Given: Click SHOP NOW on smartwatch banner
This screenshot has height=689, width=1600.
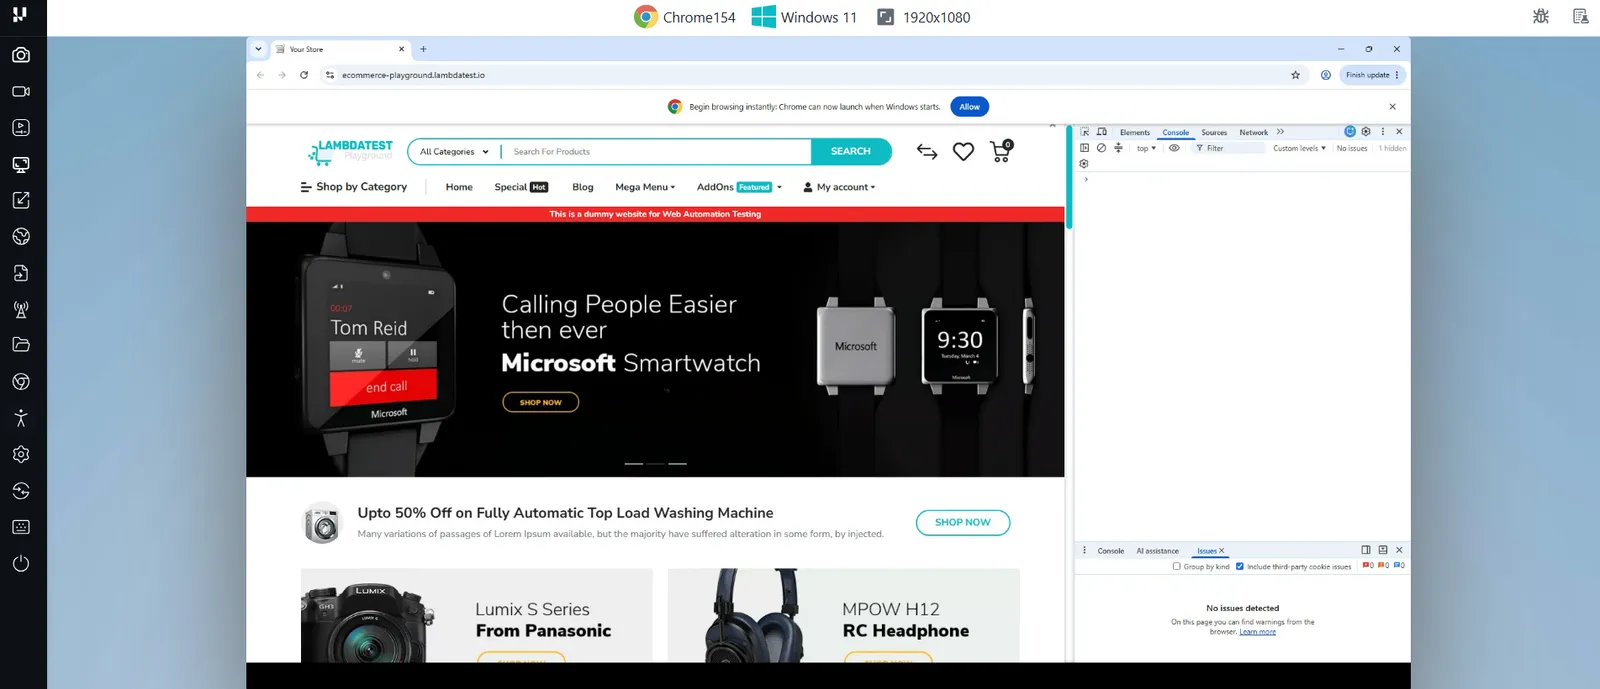Looking at the screenshot, I should 541,402.
